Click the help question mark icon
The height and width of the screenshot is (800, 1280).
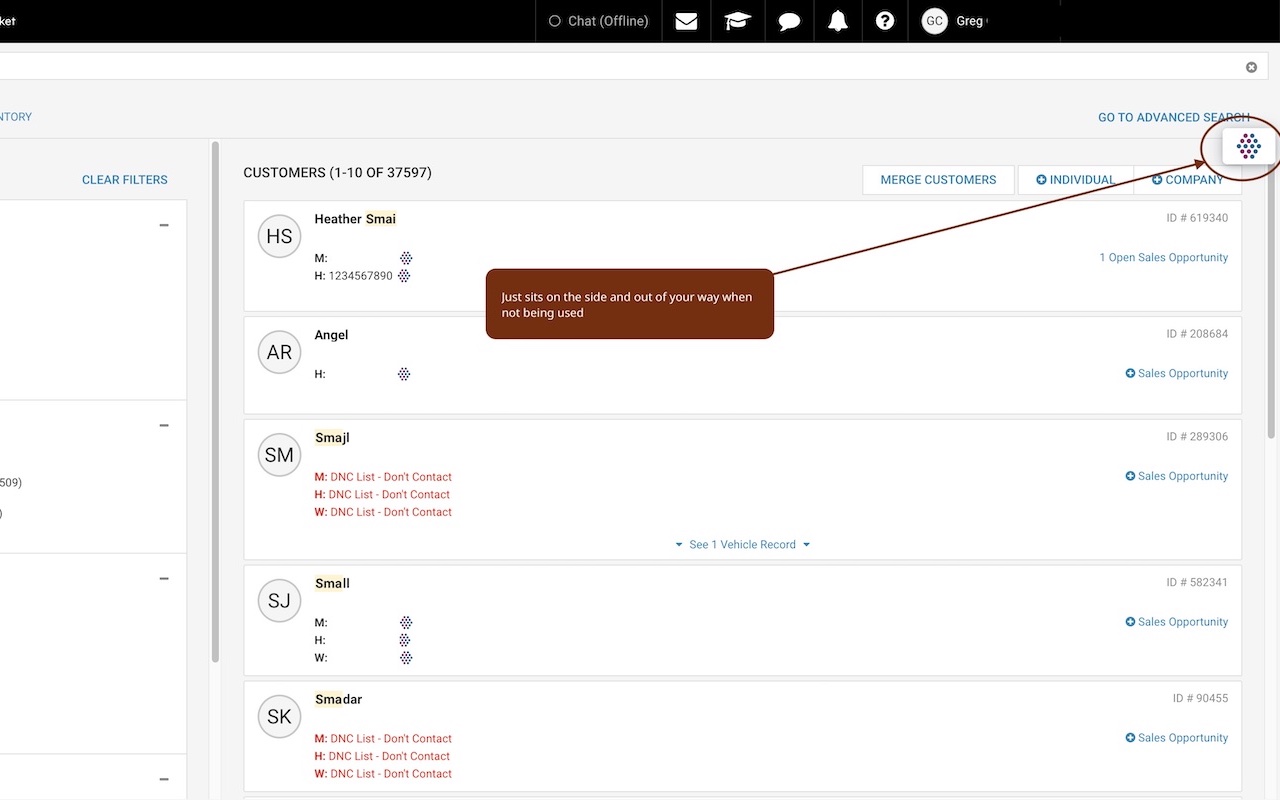[885, 21]
